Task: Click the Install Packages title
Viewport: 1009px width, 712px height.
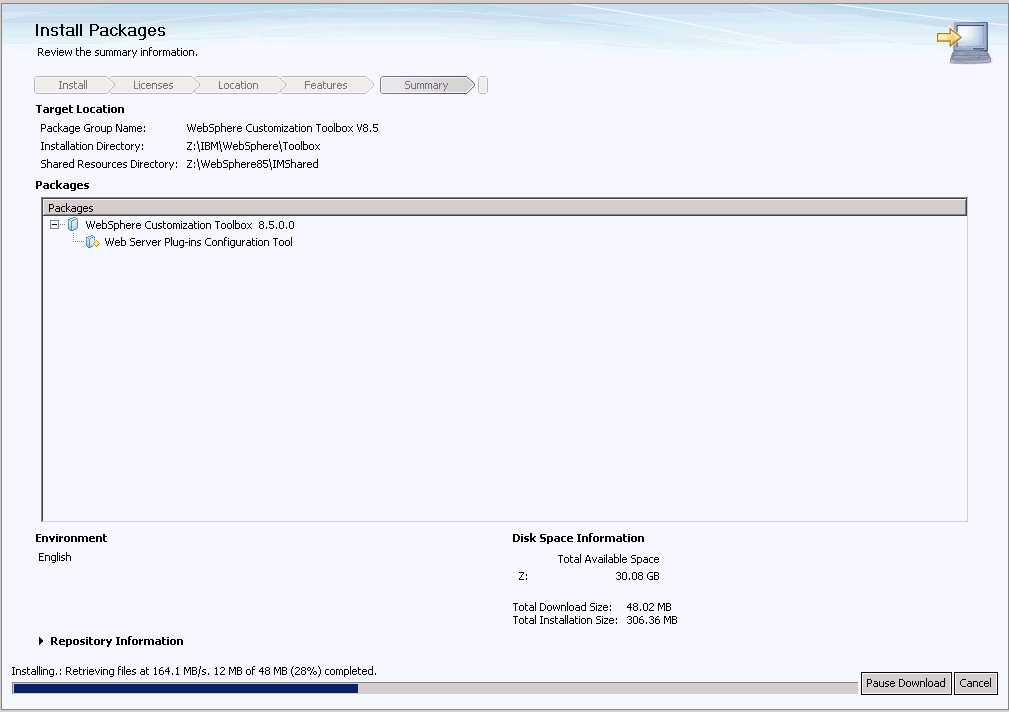Action: point(100,30)
